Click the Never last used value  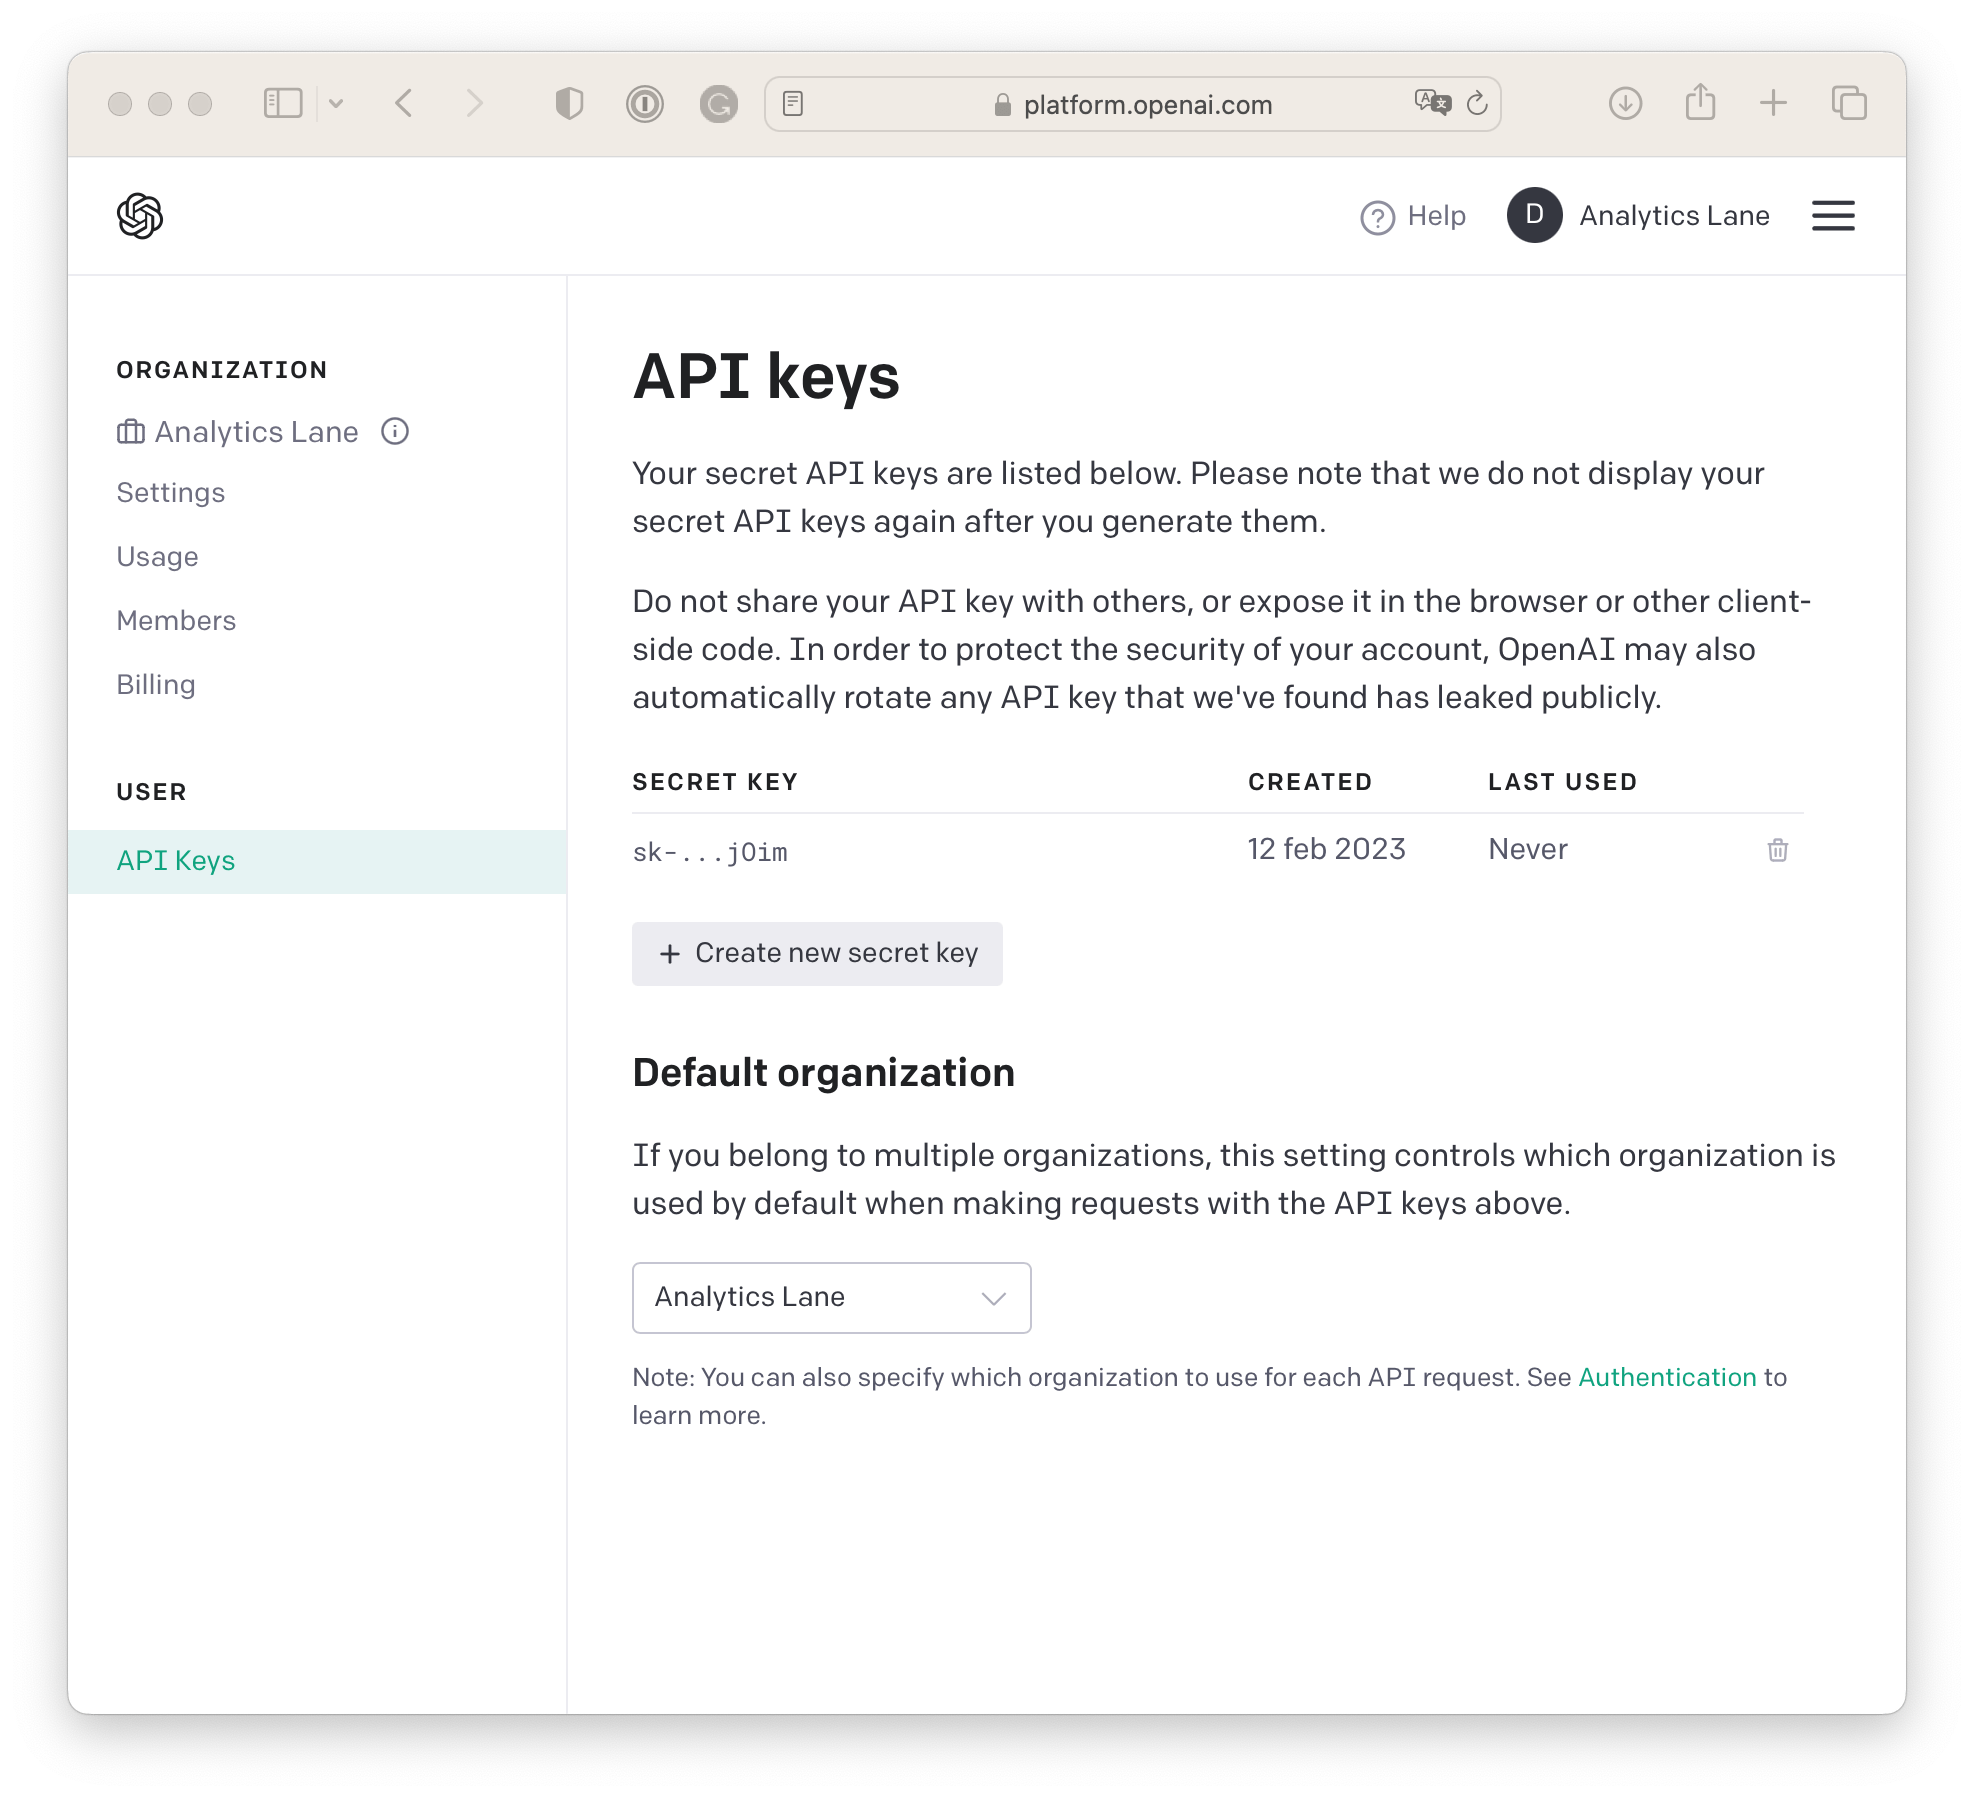1528,849
